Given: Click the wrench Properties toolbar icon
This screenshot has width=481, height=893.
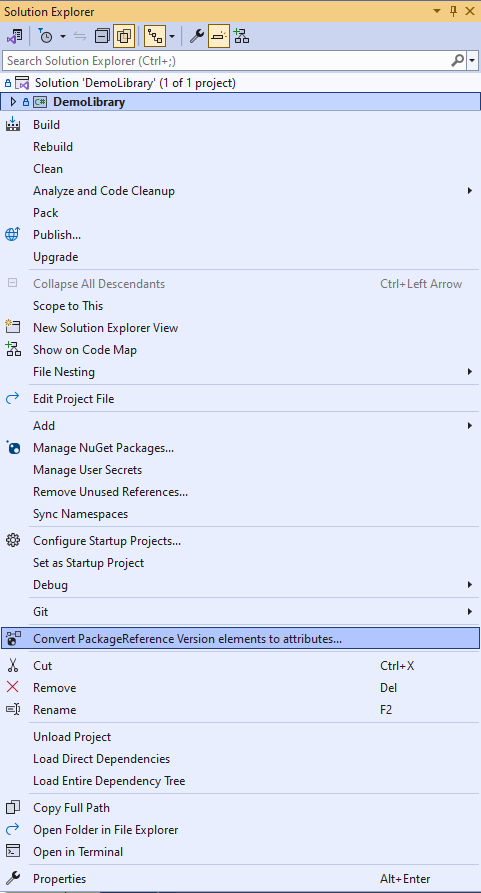Looking at the screenshot, I should click(197, 36).
